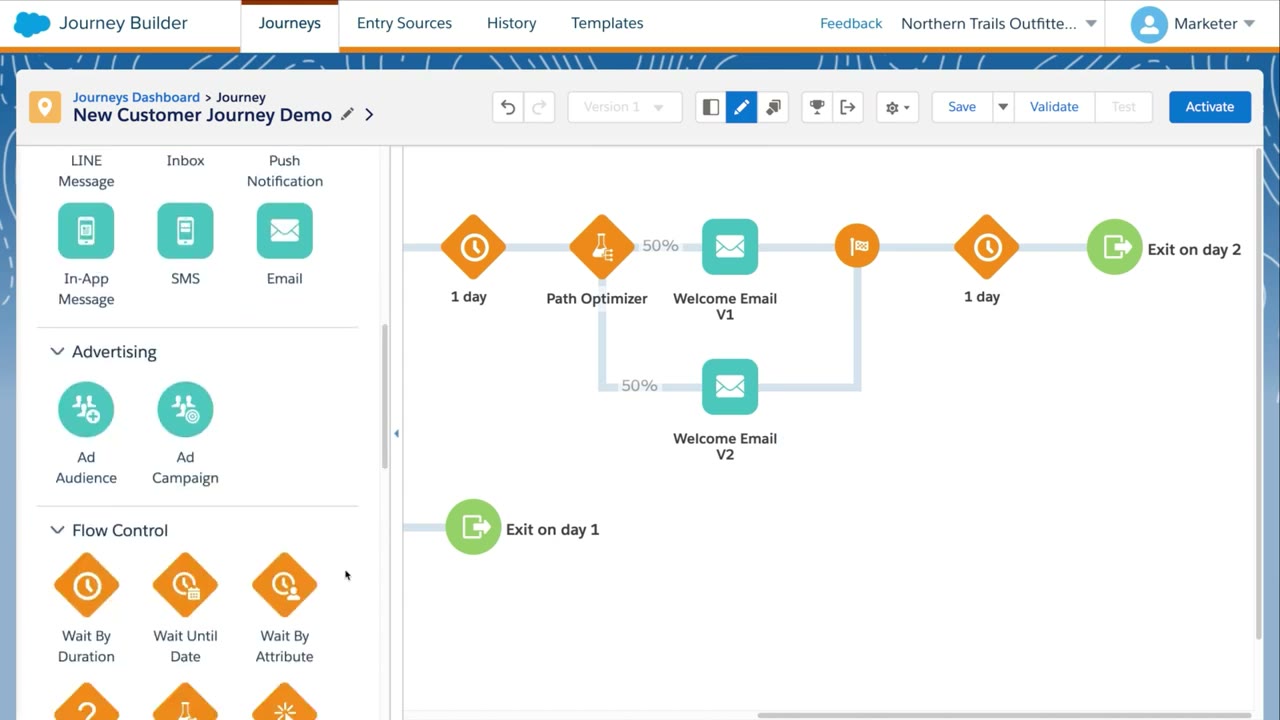This screenshot has height=720, width=1280.
Task: Collapse the Flow Control section
Action: point(57,530)
